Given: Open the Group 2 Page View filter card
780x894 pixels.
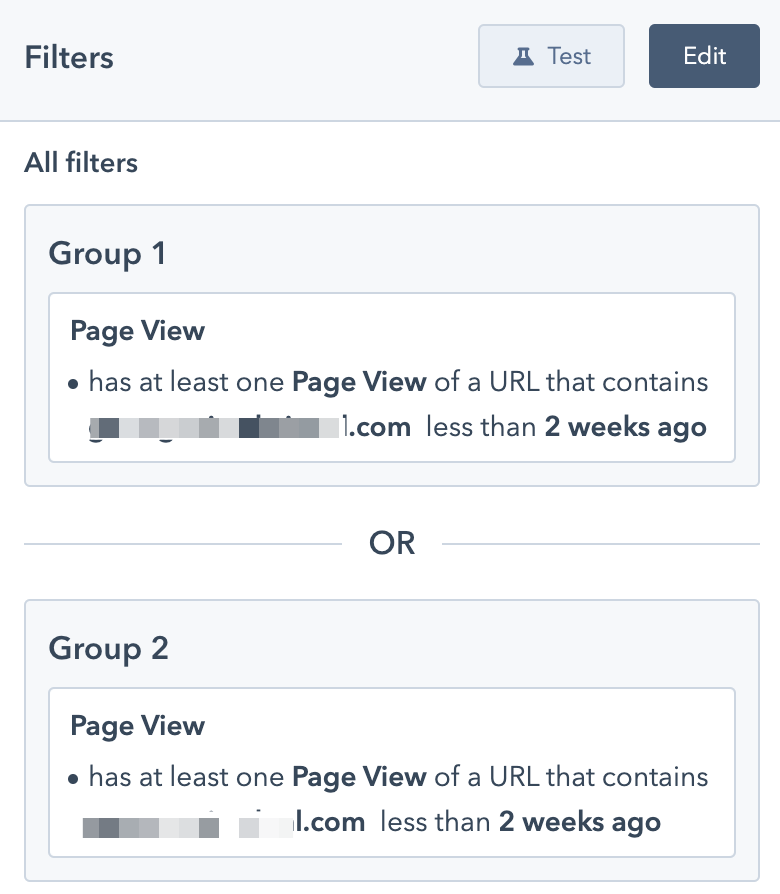Looking at the screenshot, I should [392, 773].
